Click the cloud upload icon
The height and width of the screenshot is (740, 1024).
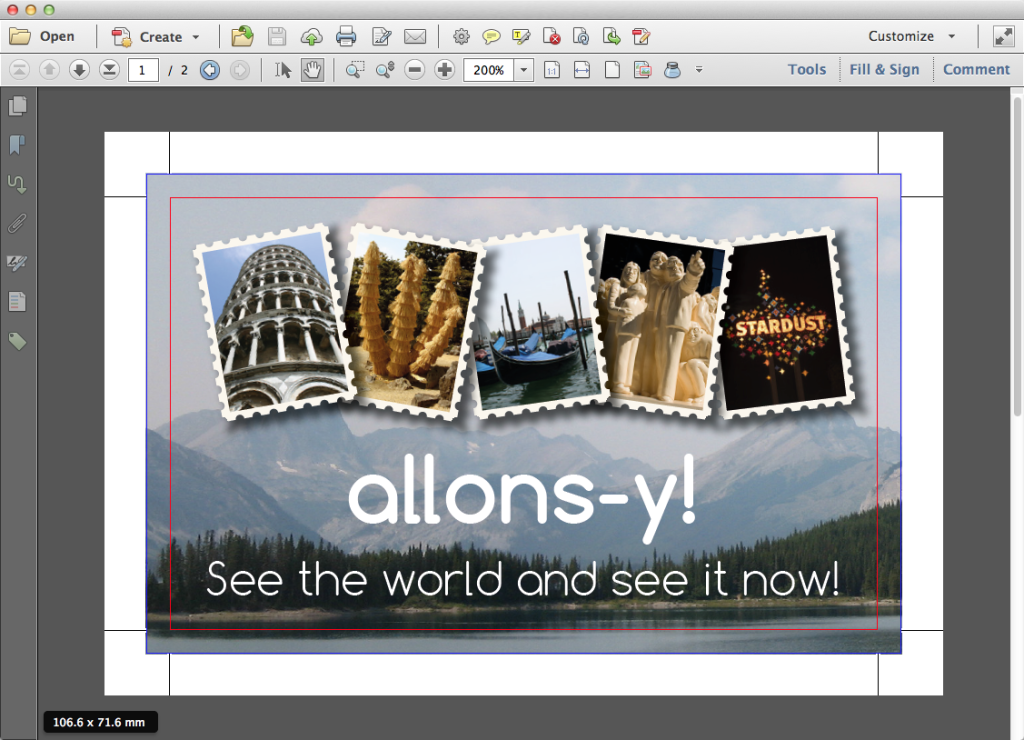tap(312, 37)
